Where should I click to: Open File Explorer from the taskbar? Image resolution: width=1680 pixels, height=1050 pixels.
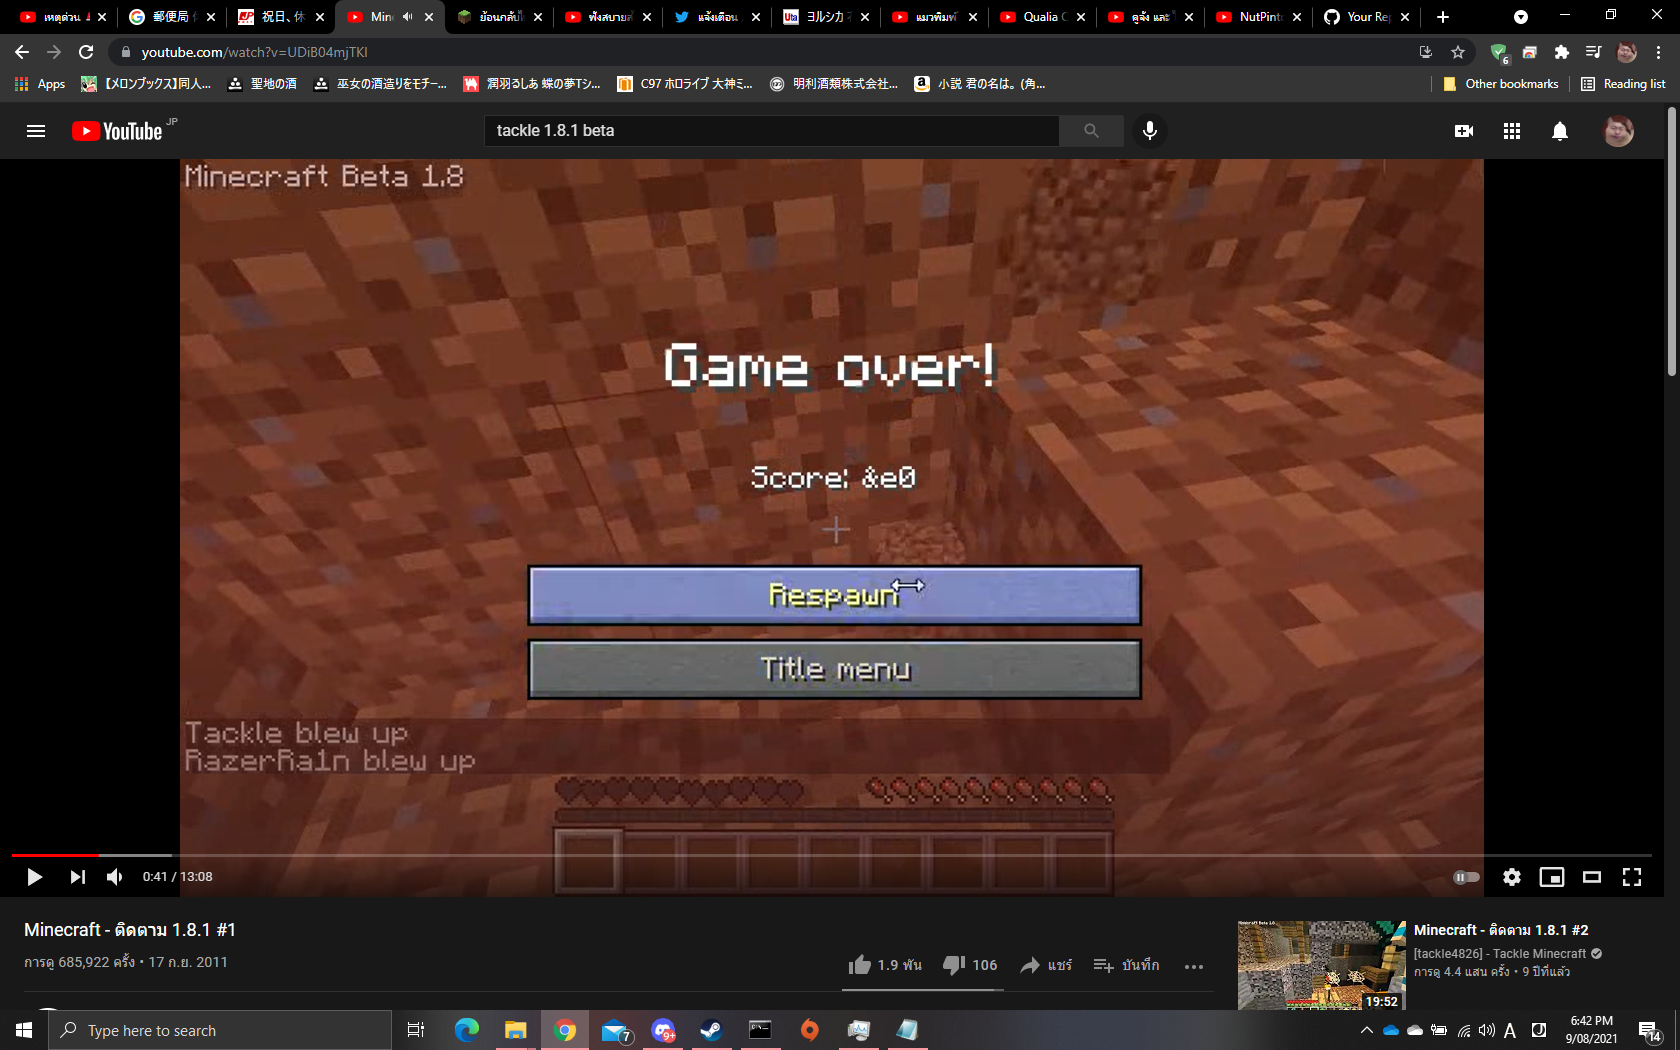515,1030
